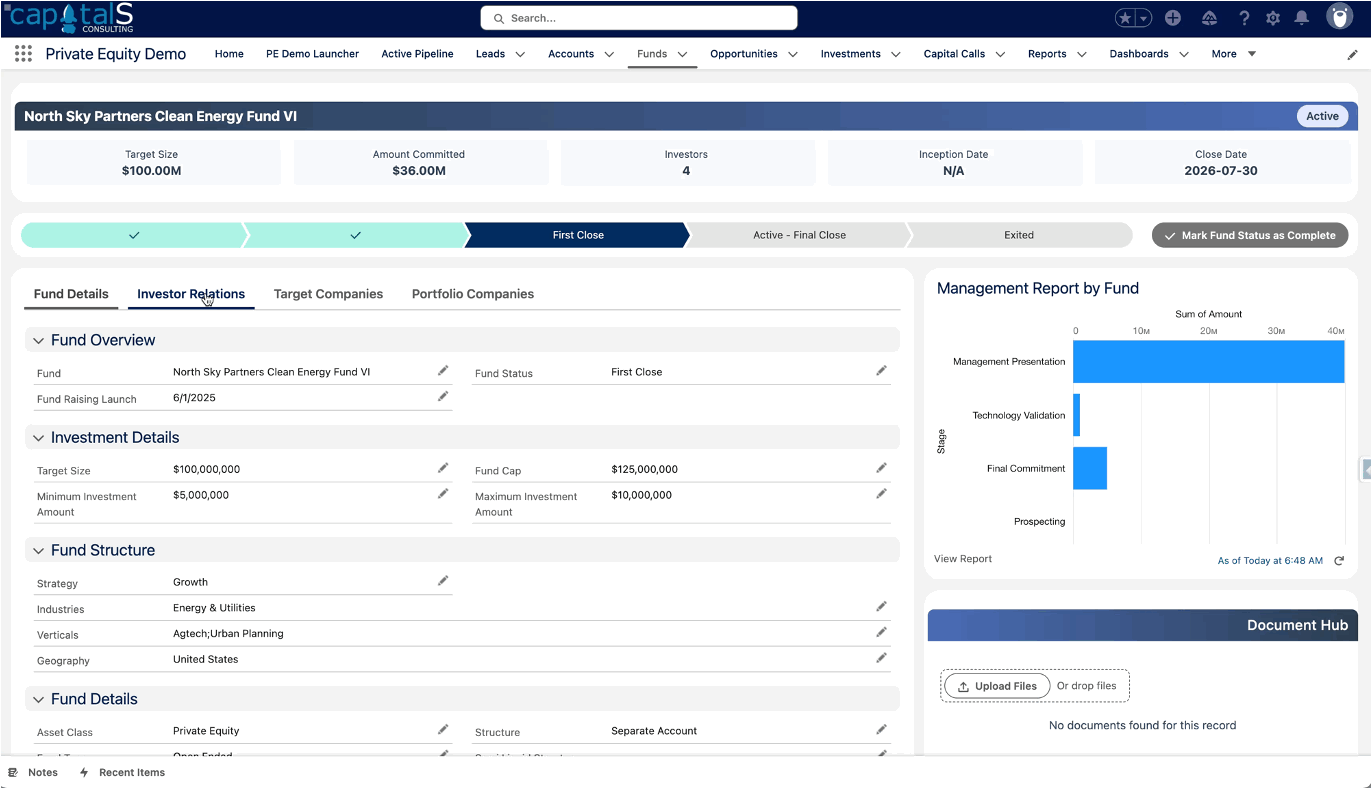
Task: Click the "As of Today at 6:48 AM" text
Action: [x=1270, y=561]
